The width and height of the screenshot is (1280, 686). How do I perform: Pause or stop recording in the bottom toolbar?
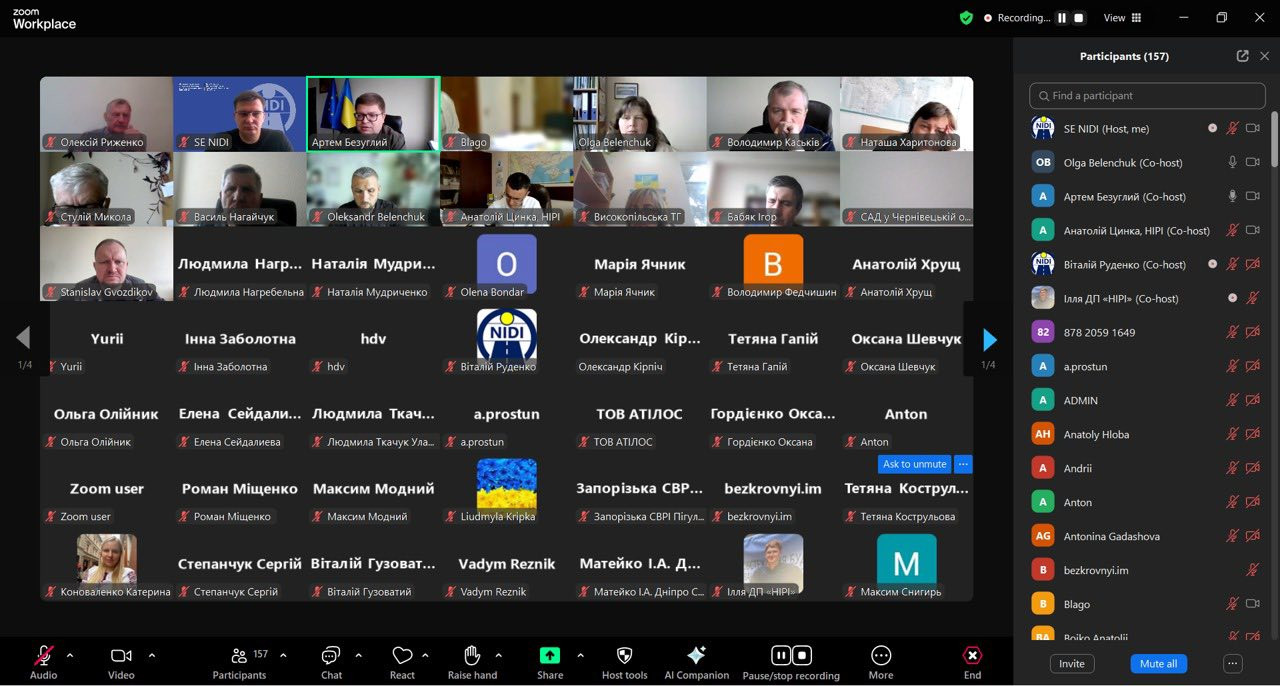pyautogui.click(x=790, y=656)
